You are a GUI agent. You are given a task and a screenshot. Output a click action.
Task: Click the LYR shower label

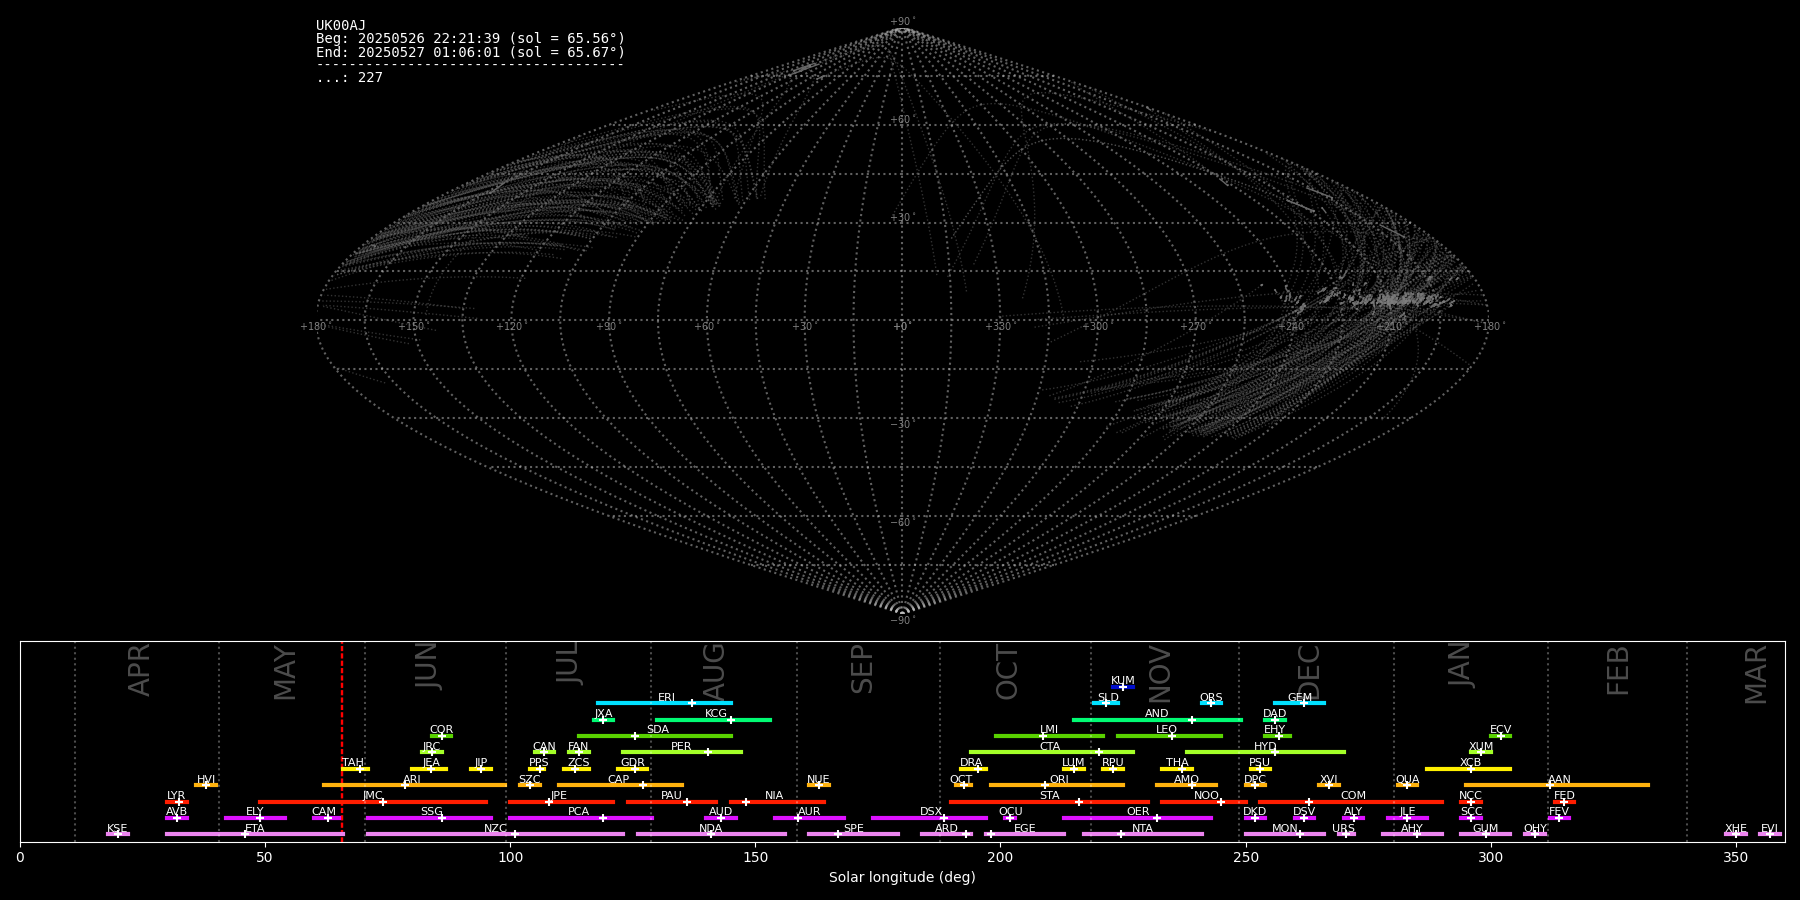(176, 796)
